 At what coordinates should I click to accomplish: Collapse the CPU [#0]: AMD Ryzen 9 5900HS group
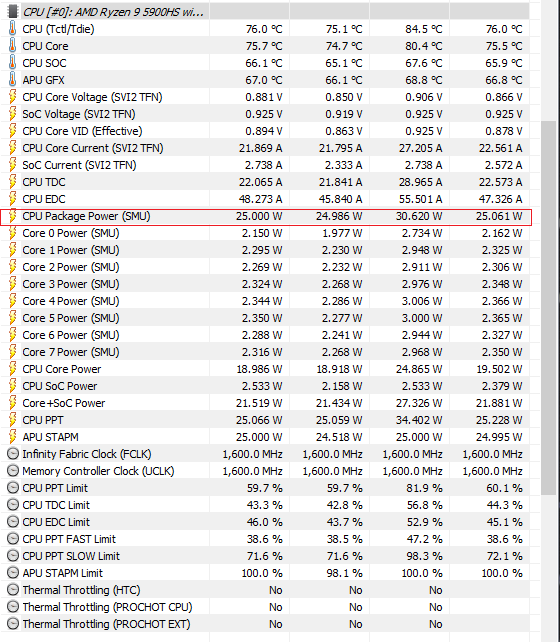click(x=13, y=11)
